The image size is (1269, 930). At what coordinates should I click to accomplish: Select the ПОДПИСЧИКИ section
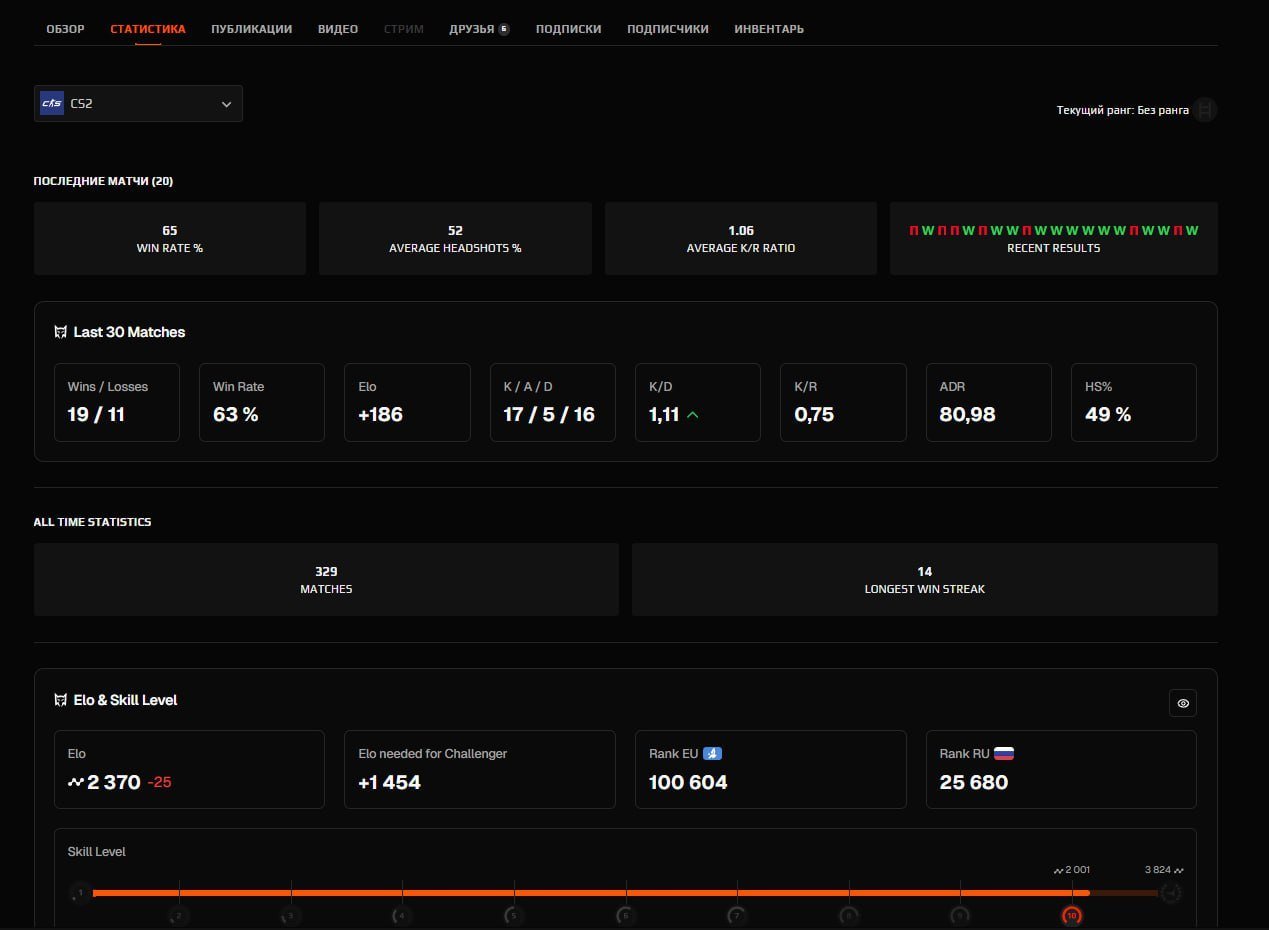point(667,29)
